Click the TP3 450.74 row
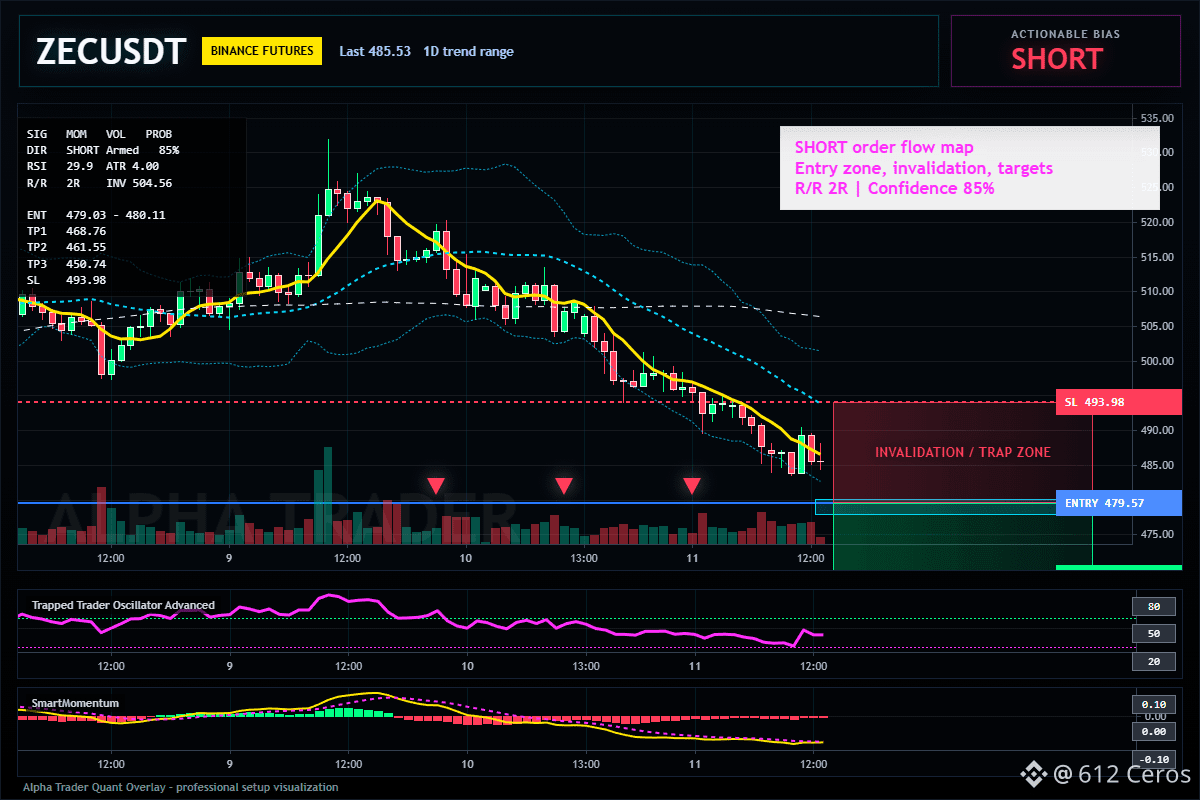 (x=67, y=263)
